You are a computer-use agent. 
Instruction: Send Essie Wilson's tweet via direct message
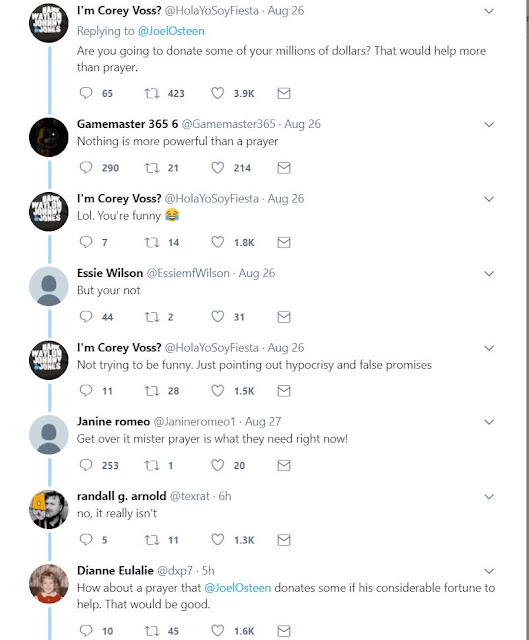point(284,317)
